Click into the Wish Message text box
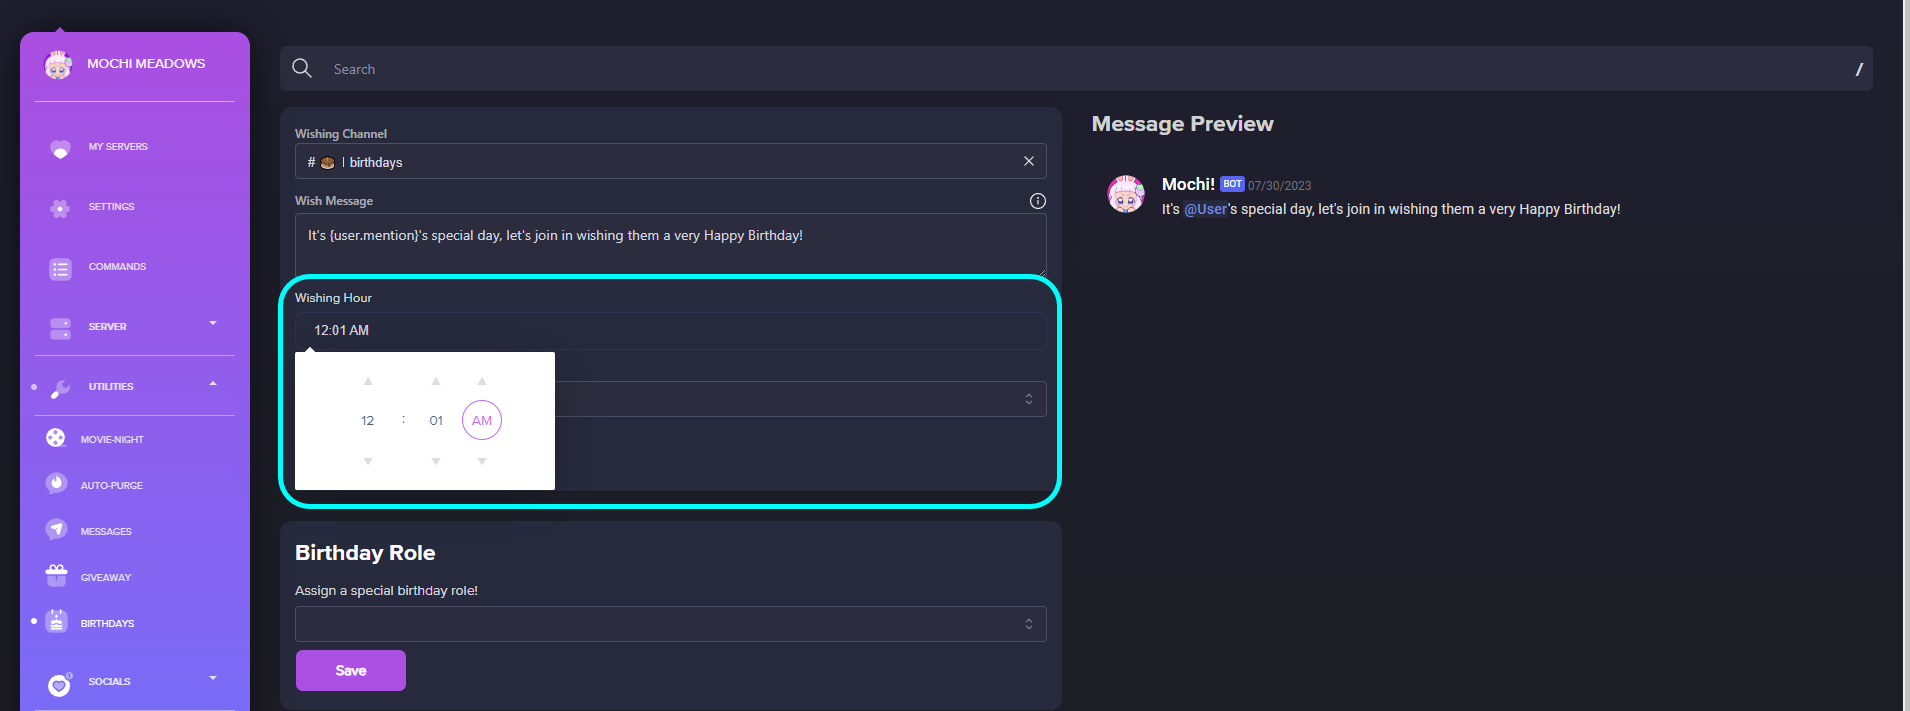The height and width of the screenshot is (711, 1910). [x=670, y=244]
